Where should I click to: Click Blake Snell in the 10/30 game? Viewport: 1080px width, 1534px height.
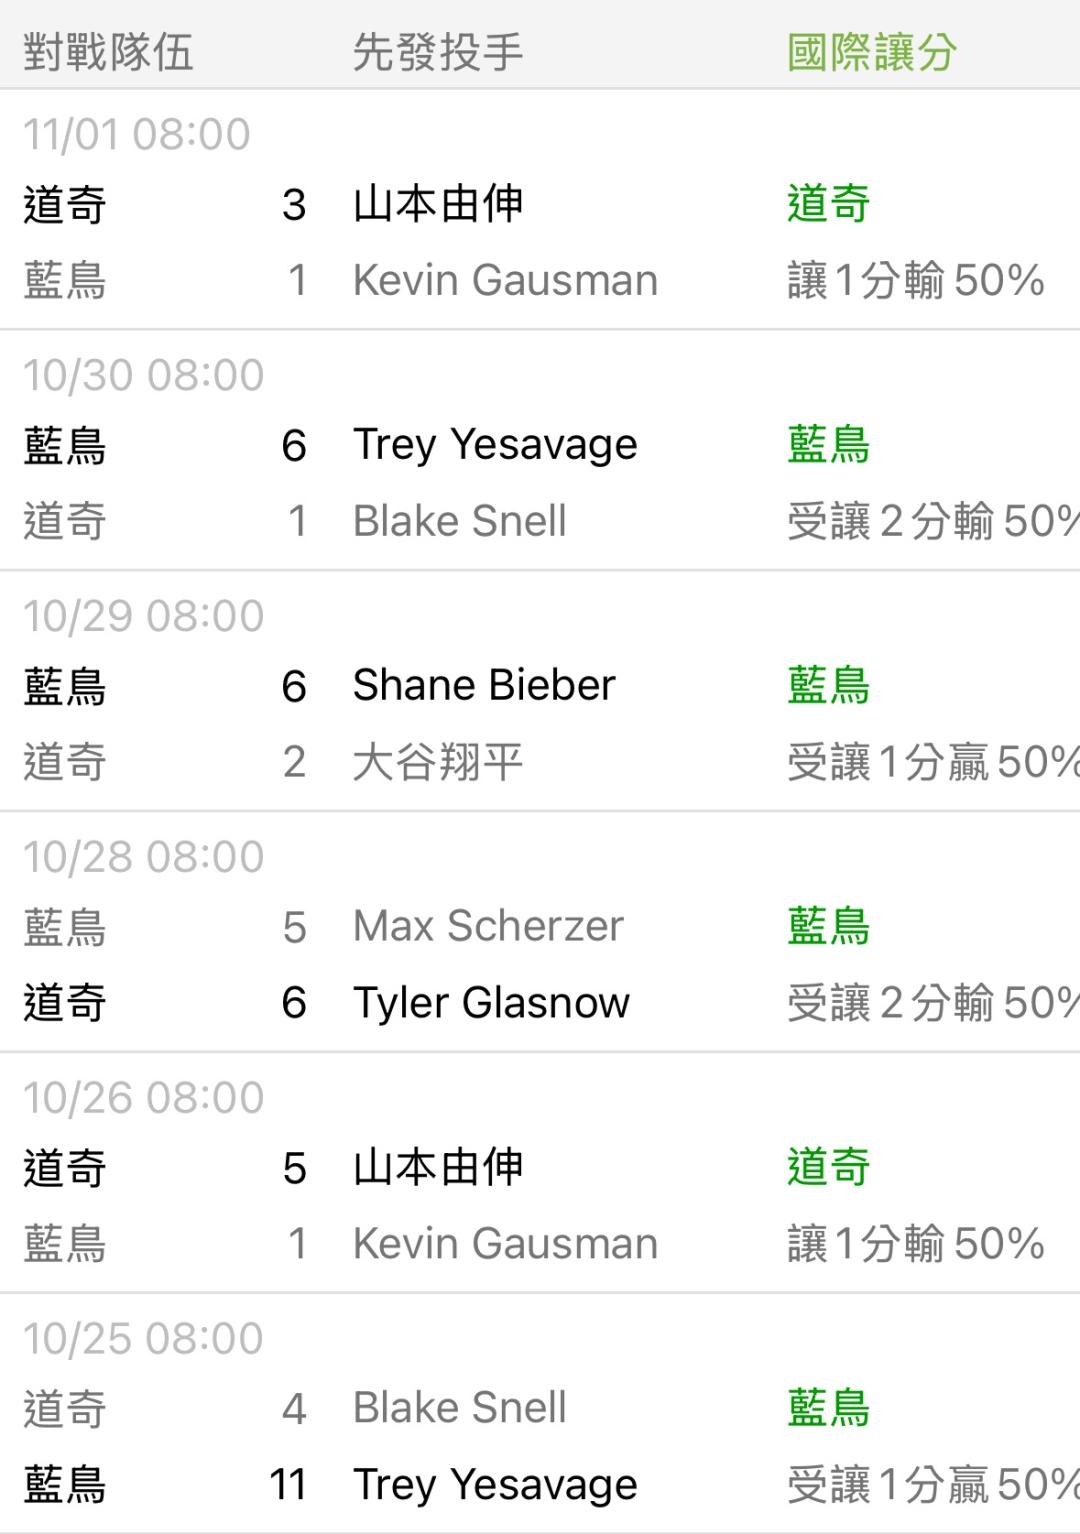point(459,521)
